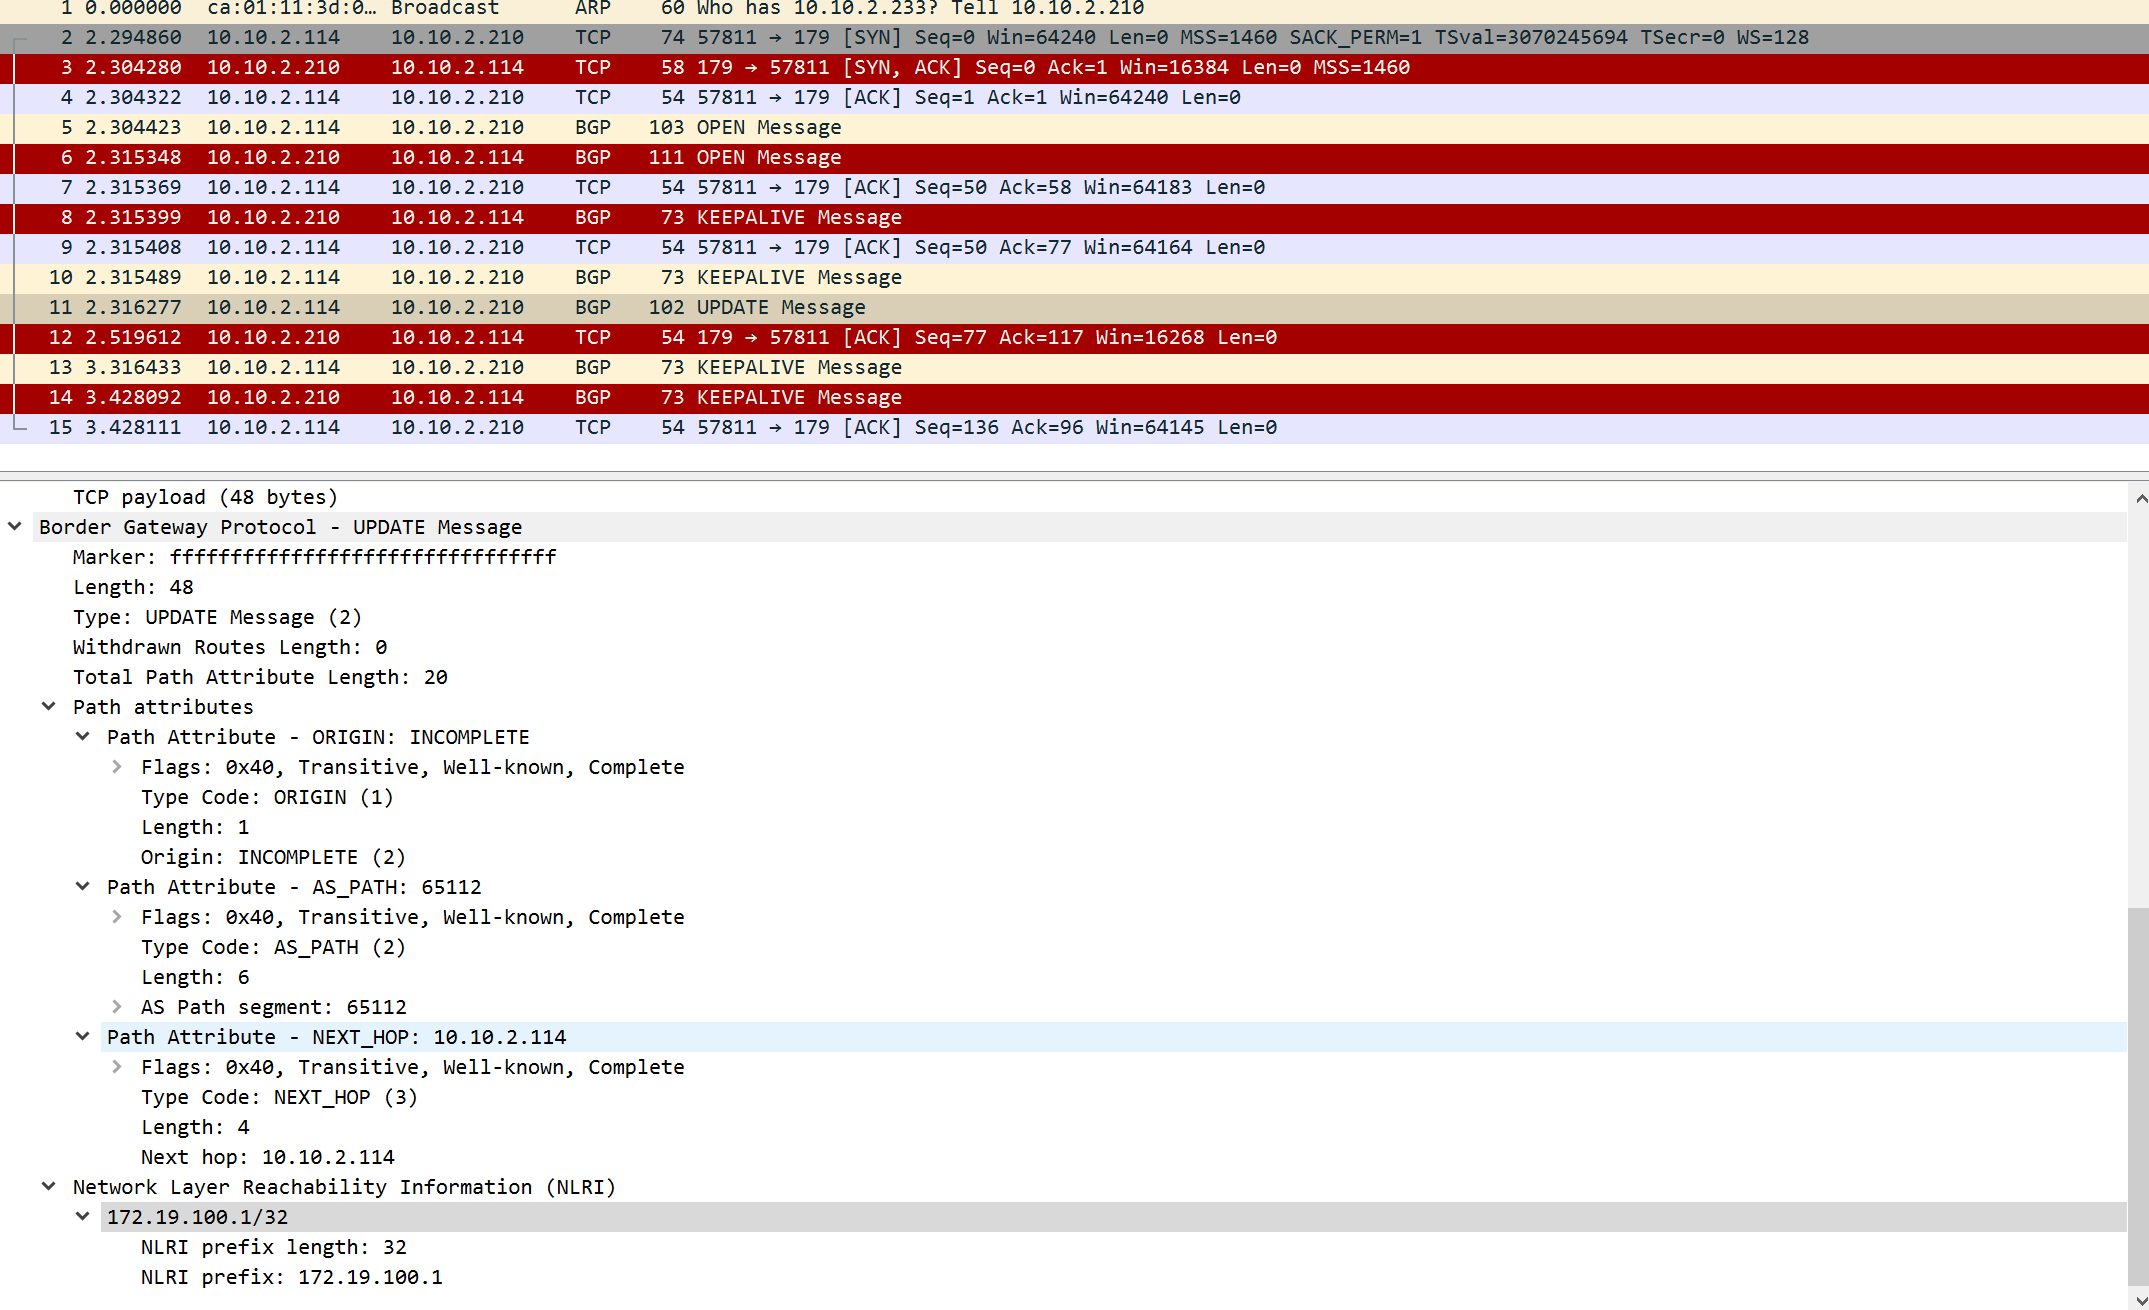
Task: Expand the AS Path segment: 65112 node
Action: (117, 1006)
